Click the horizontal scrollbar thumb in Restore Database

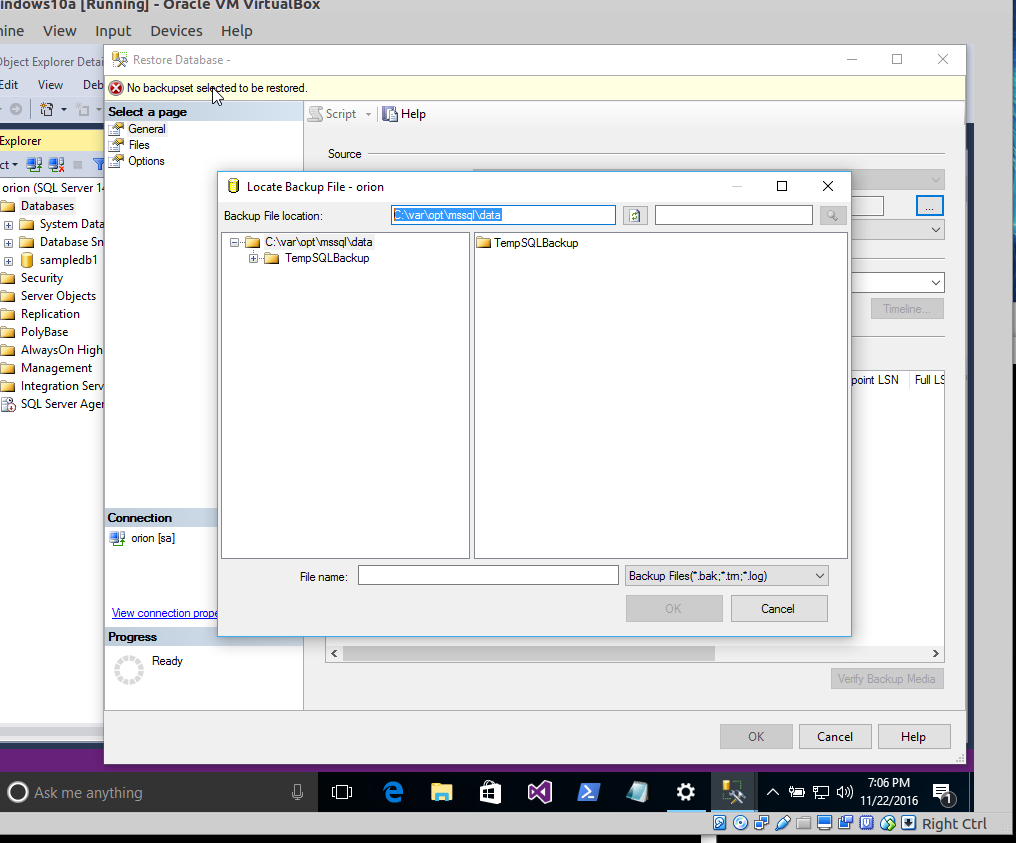(529, 653)
